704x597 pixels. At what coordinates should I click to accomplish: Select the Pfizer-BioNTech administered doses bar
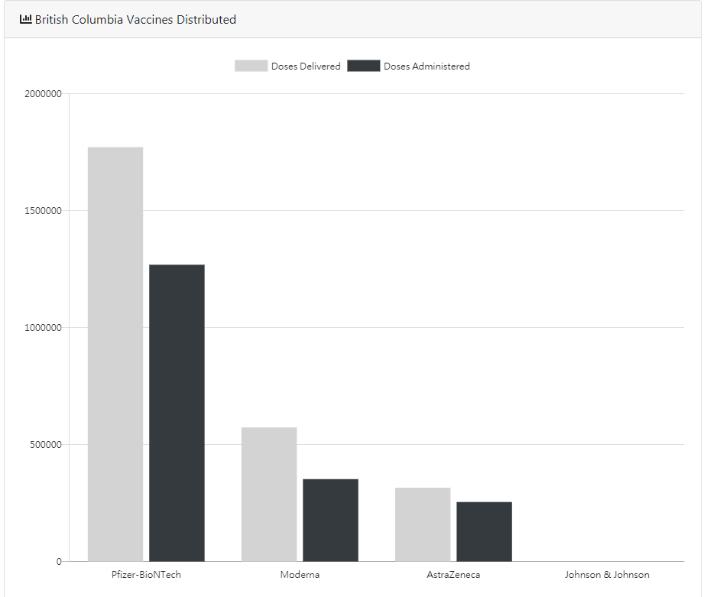[x=177, y=413]
